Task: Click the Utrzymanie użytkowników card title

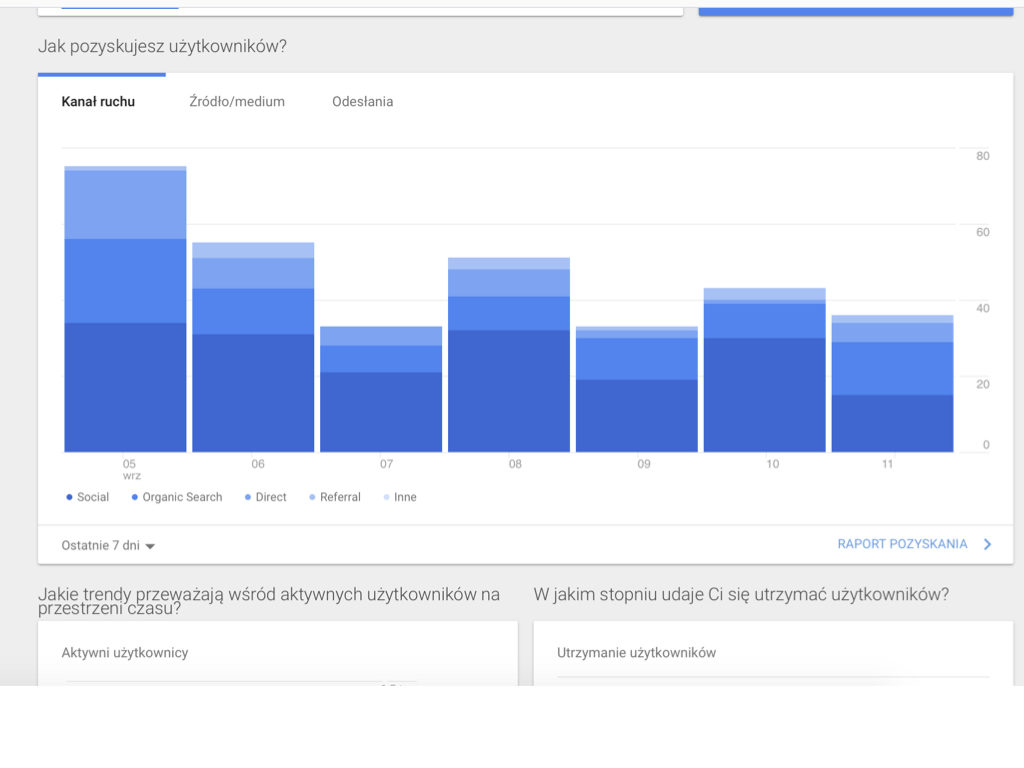Action: click(x=637, y=652)
